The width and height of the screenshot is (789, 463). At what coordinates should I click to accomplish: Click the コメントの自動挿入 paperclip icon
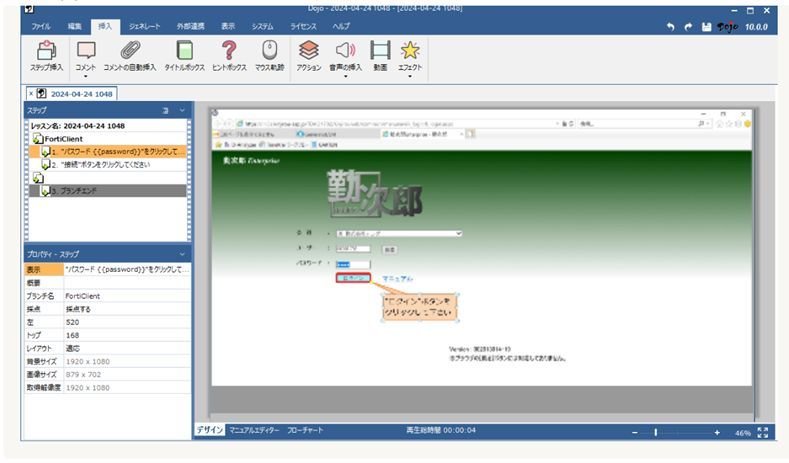[130, 50]
